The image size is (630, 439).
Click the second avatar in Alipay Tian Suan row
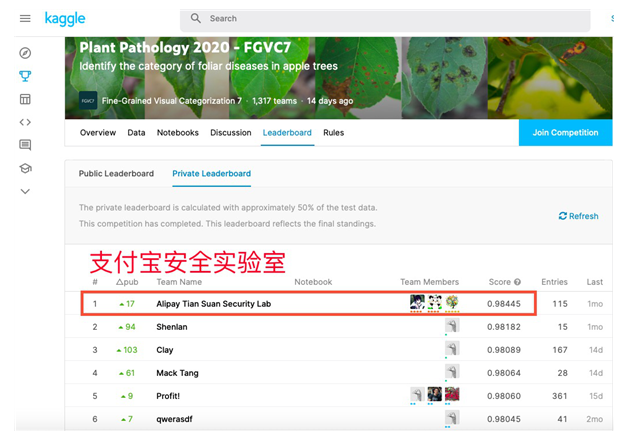pos(434,302)
